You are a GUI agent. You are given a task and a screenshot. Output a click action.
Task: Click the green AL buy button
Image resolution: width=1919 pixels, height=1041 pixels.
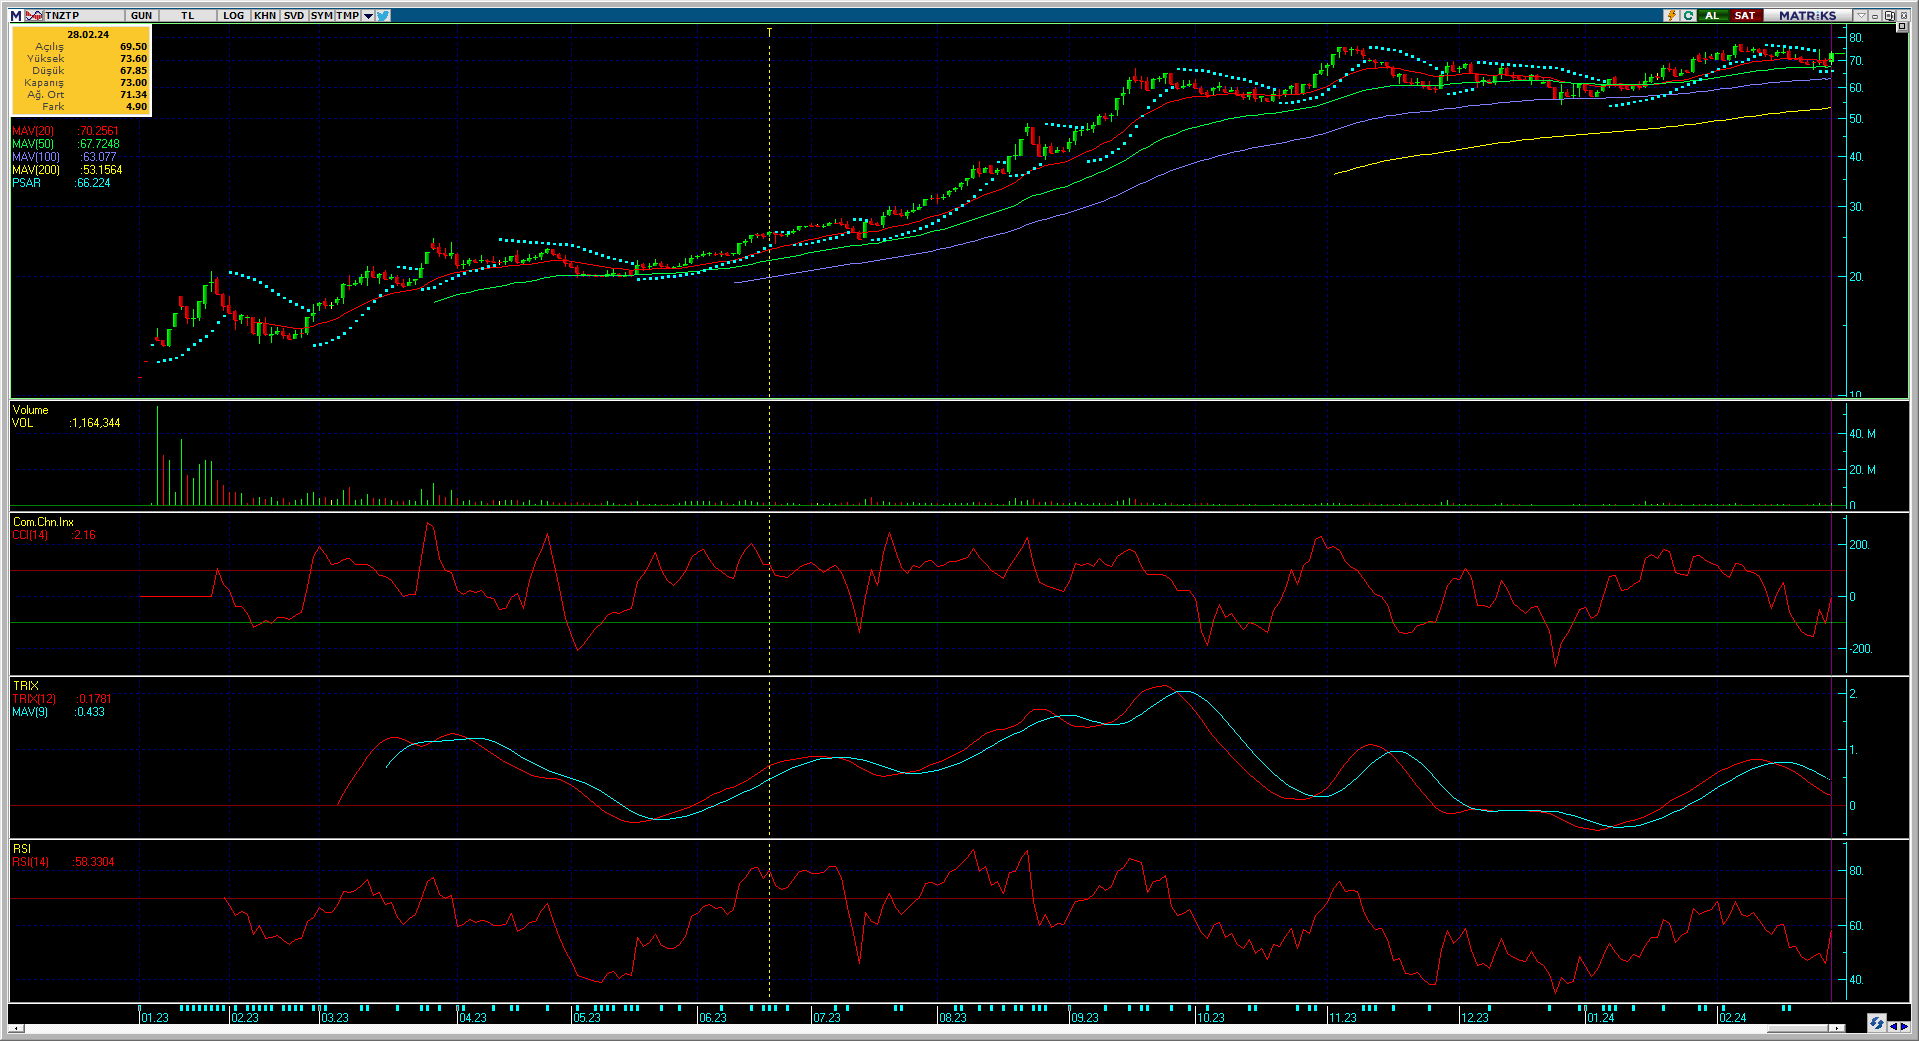(x=1713, y=15)
